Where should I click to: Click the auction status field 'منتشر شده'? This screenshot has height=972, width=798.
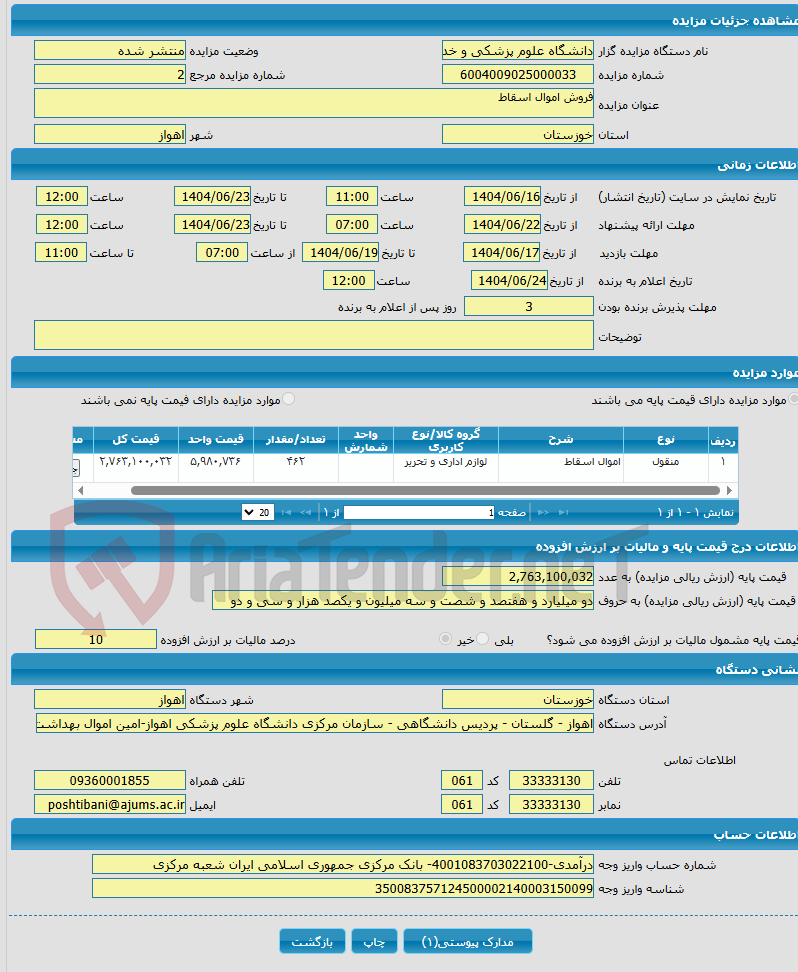coord(110,51)
